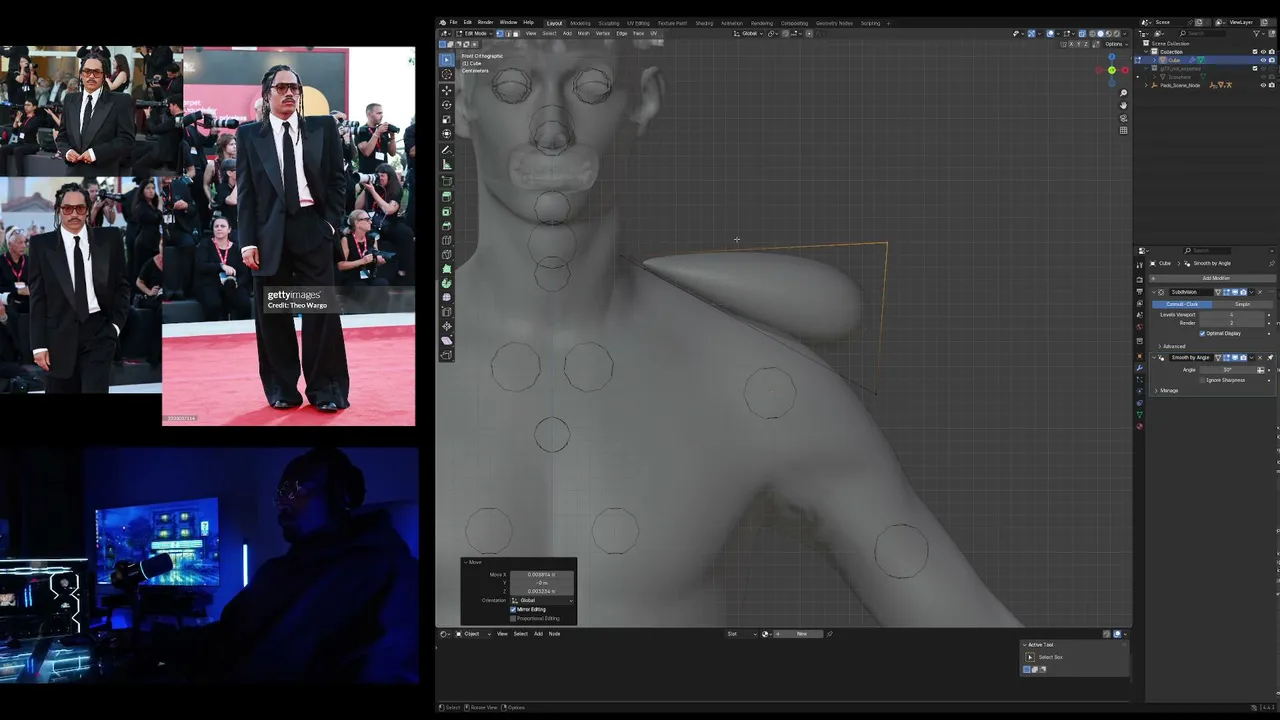Hide Pads_Scene_Node with its eye icon
The height and width of the screenshot is (720, 1280).
1262,85
